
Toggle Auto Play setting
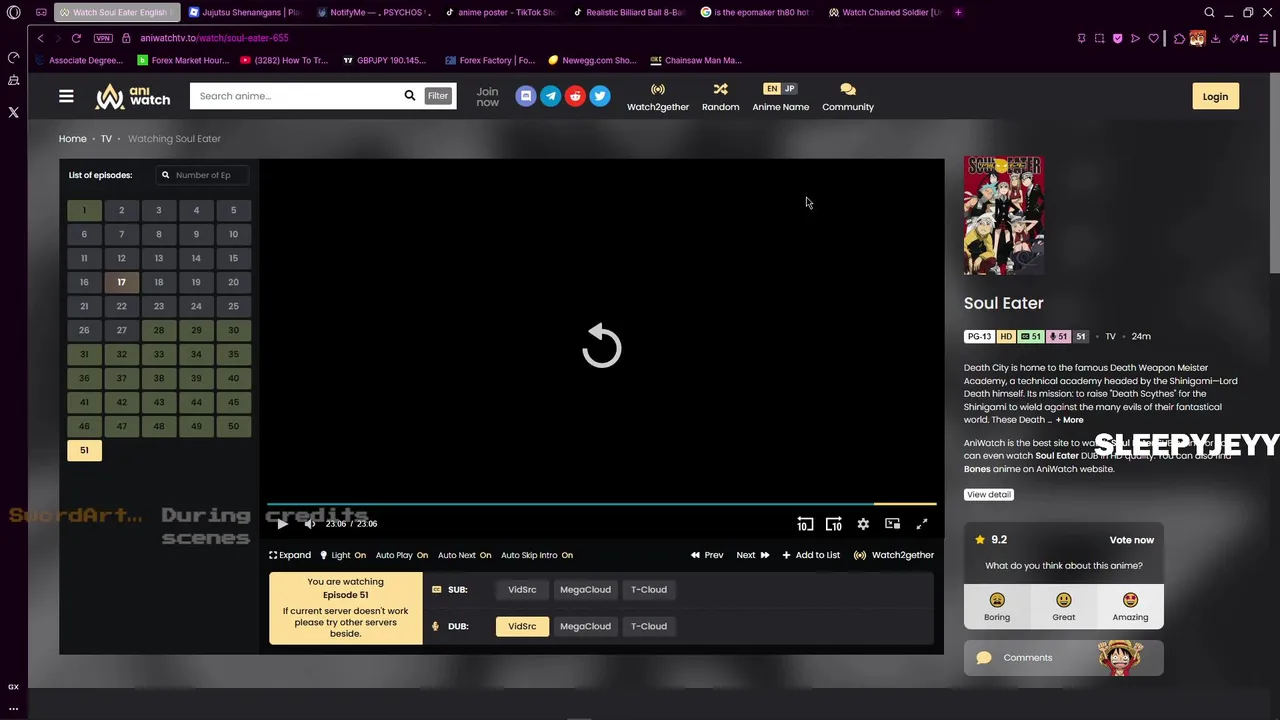(x=402, y=555)
